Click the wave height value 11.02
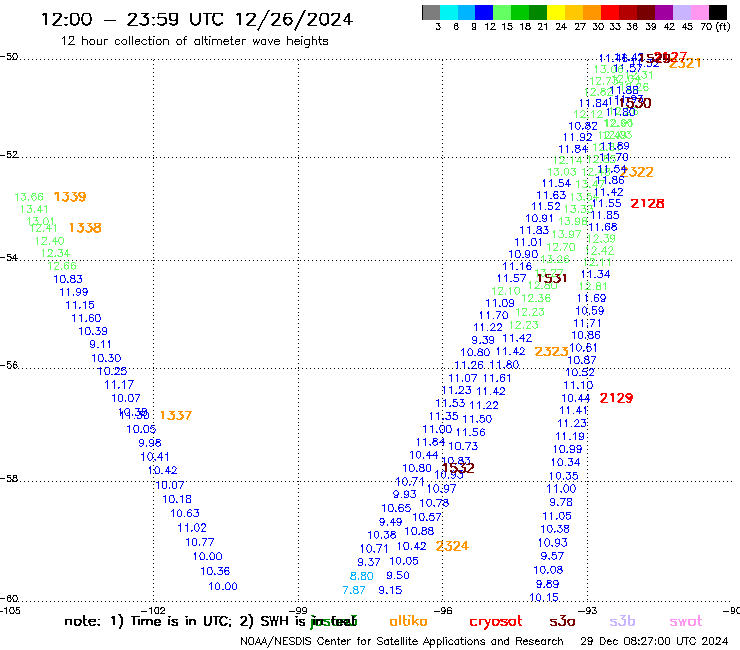This screenshot has width=740, height=650. click(192, 528)
